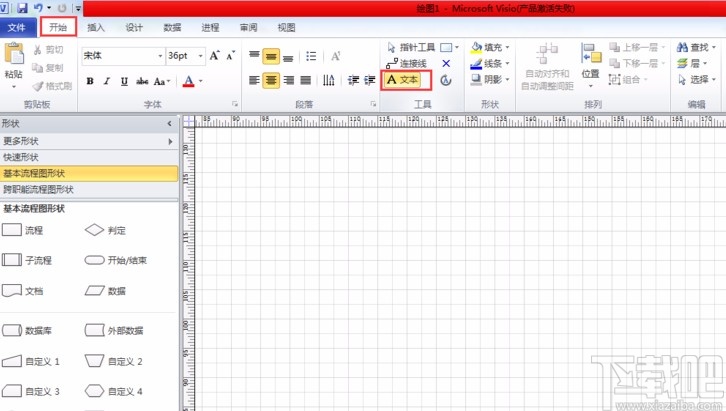
Task: Select the Database shape
Action: 27,330
